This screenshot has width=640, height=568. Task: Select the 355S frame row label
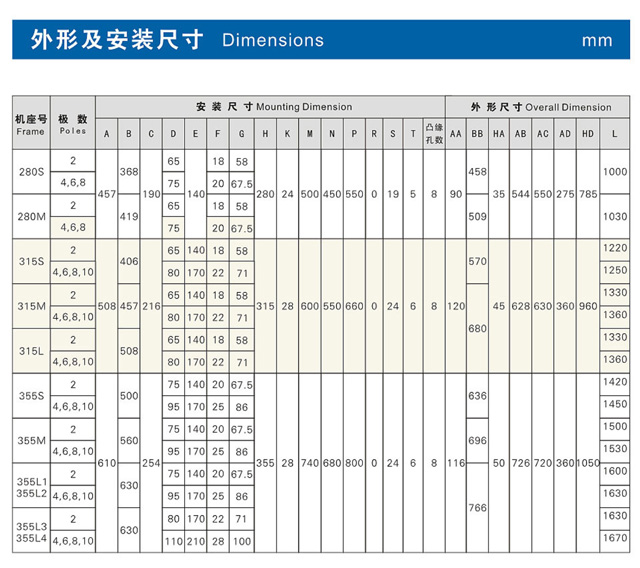30,395
